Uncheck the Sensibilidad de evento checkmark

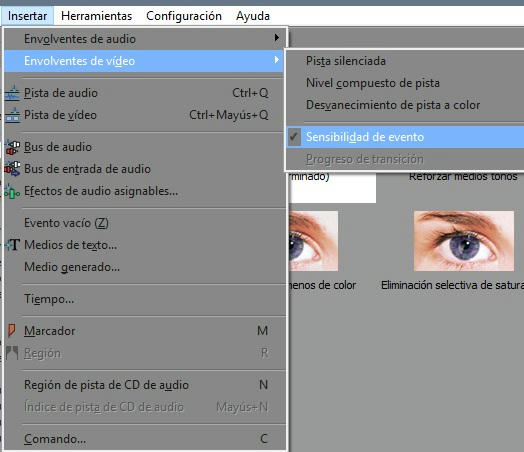click(294, 137)
